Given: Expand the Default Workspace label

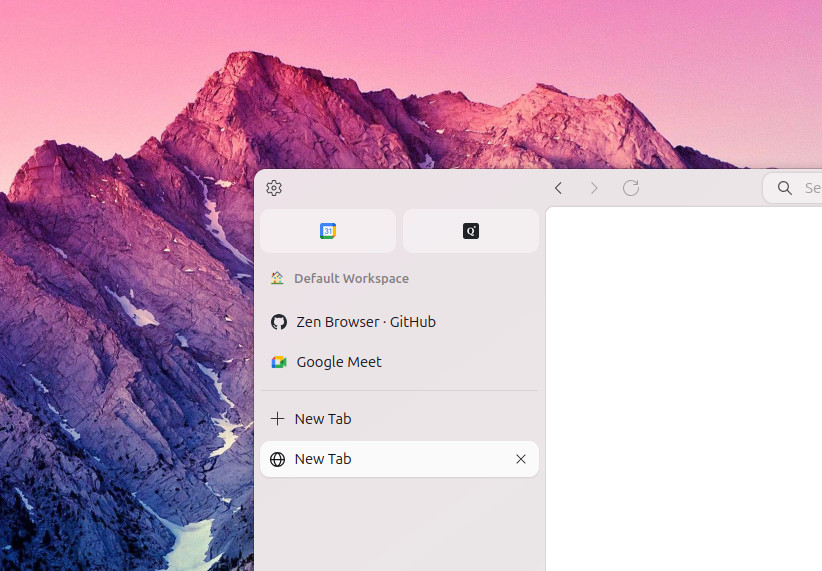Looking at the screenshot, I should 351,278.
